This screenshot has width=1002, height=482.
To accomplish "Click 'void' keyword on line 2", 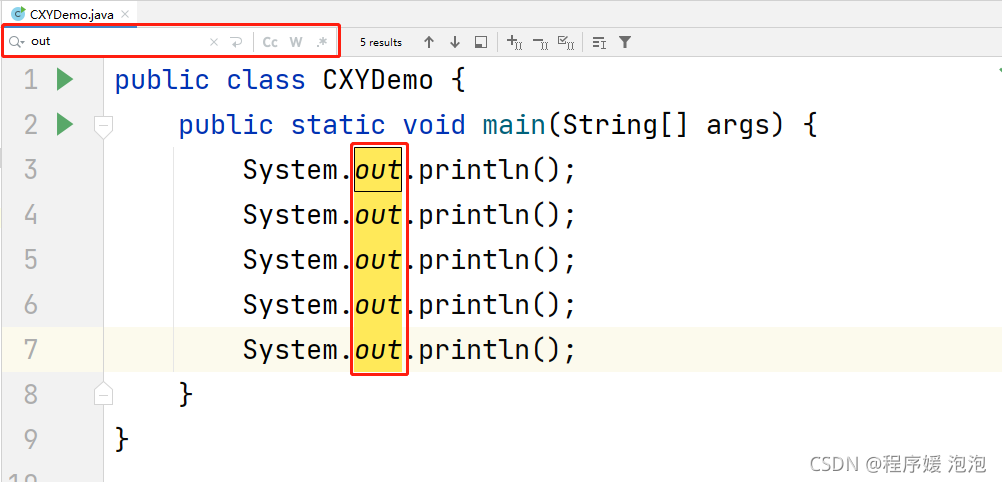I will click(x=434, y=125).
